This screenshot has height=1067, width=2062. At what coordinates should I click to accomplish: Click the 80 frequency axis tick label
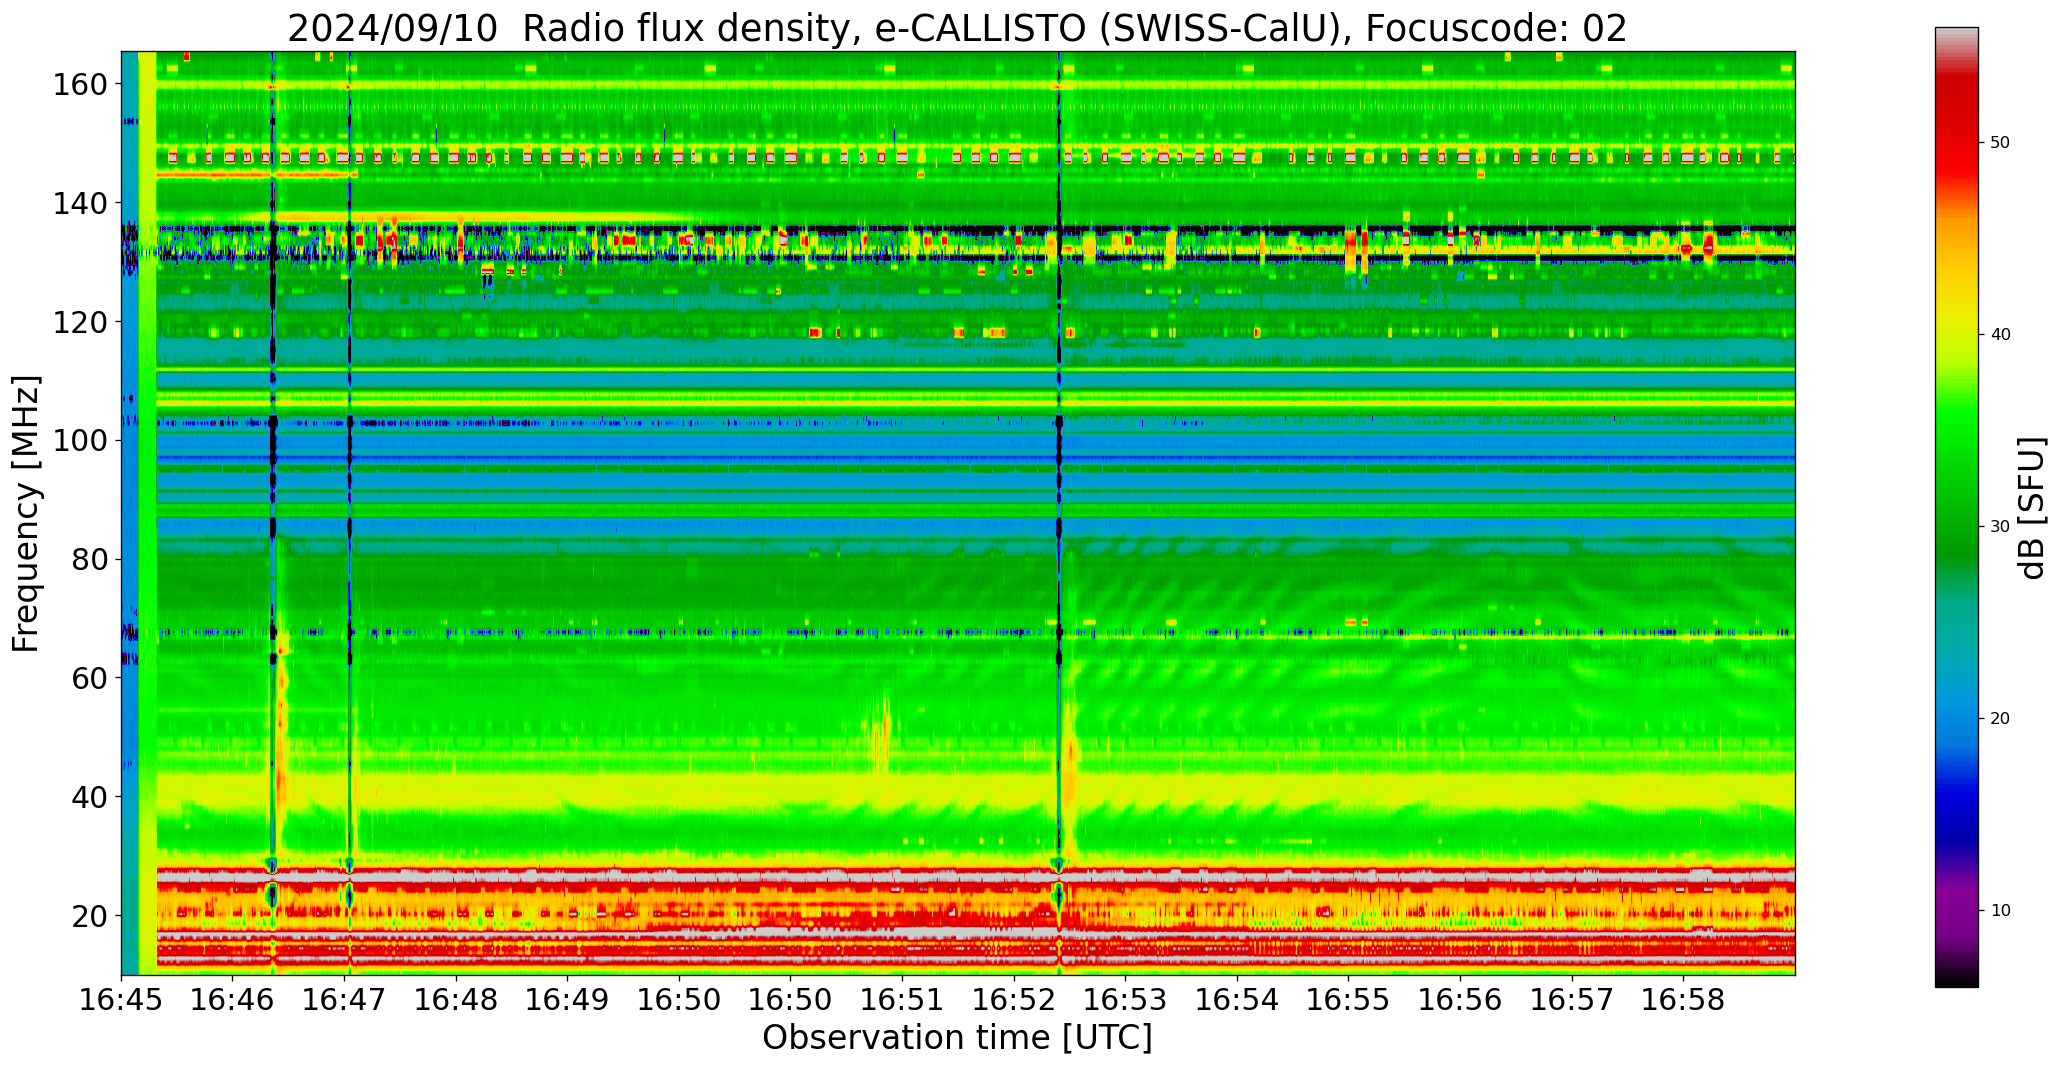coord(89,559)
